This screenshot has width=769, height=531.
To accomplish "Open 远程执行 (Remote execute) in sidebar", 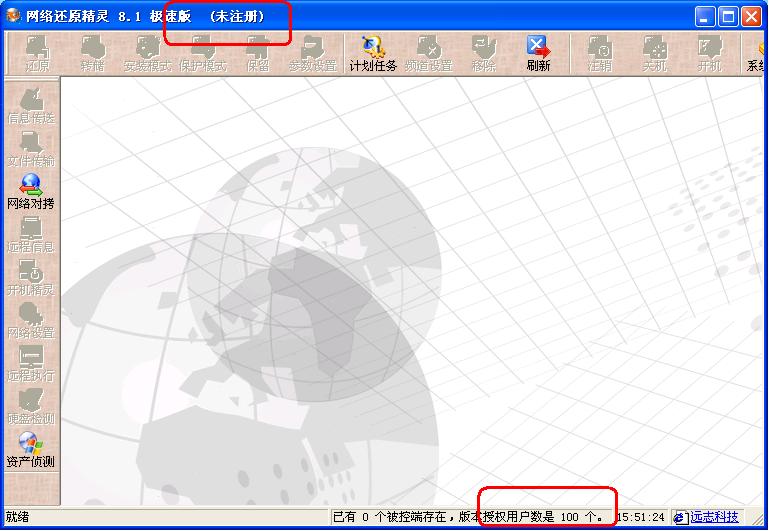I will pyautogui.click(x=31, y=363).
